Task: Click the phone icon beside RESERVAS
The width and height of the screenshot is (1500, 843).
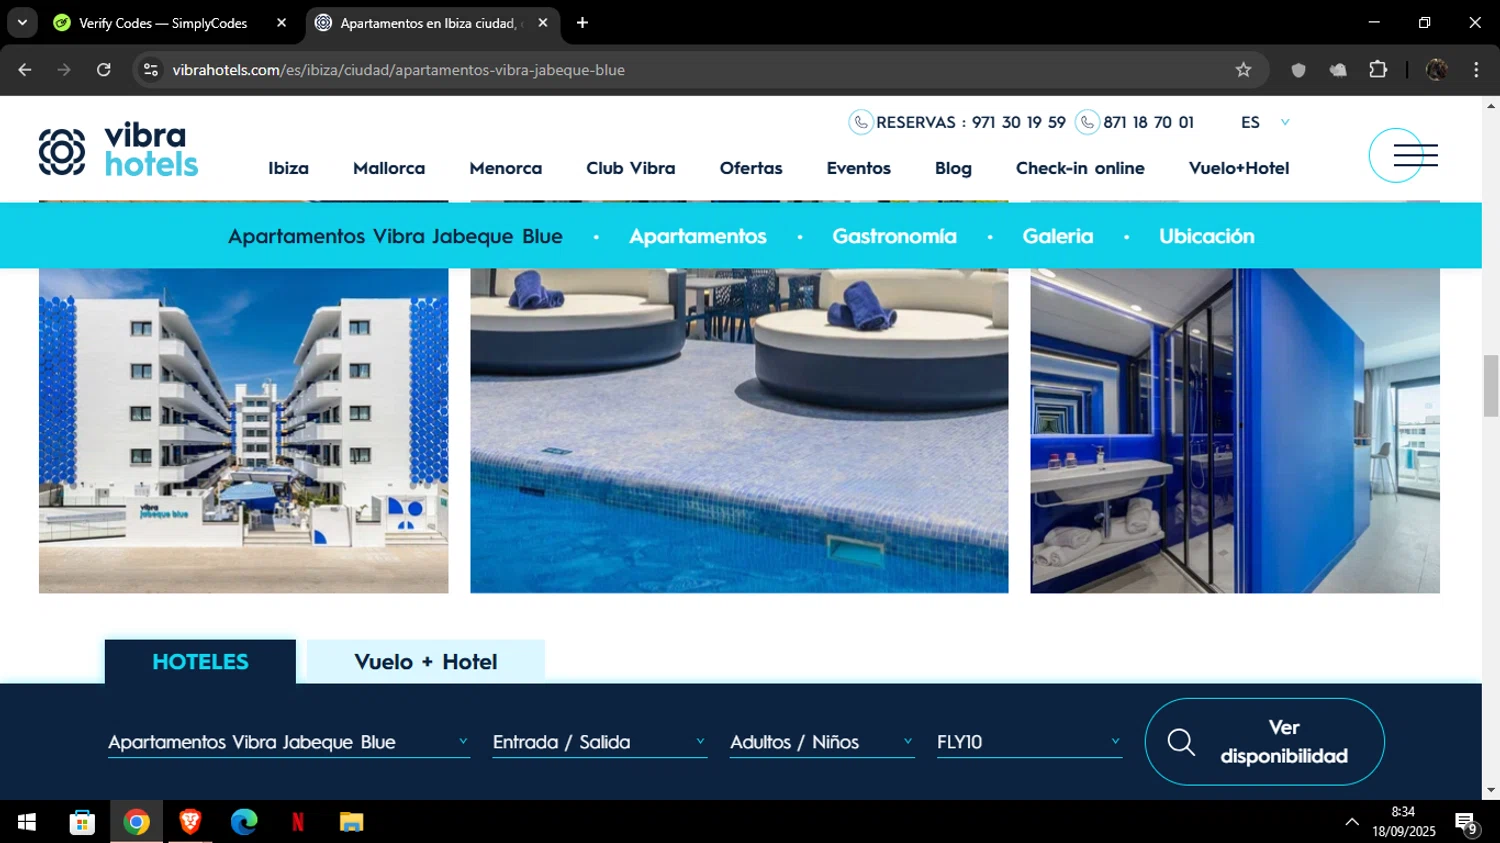Action: (x=861, y=122)
